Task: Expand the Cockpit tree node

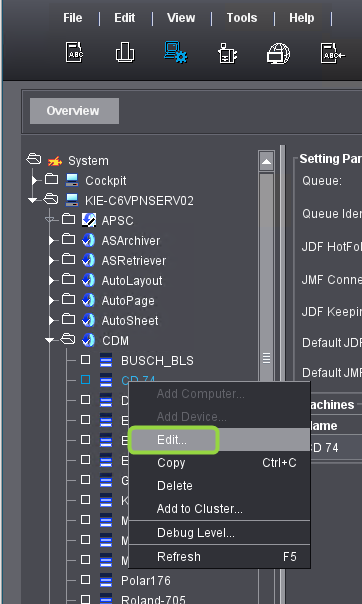Action: 35,180
